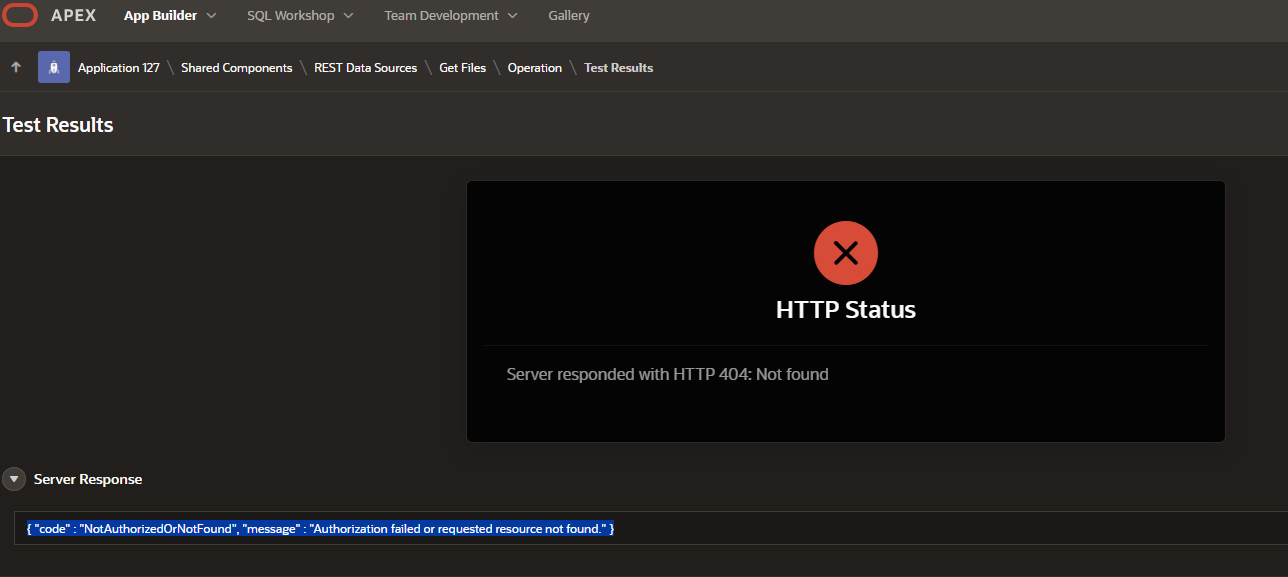Screen dimensions: 1288x577
Task: Collapse the Server Response section arrow
Action: 14,479
